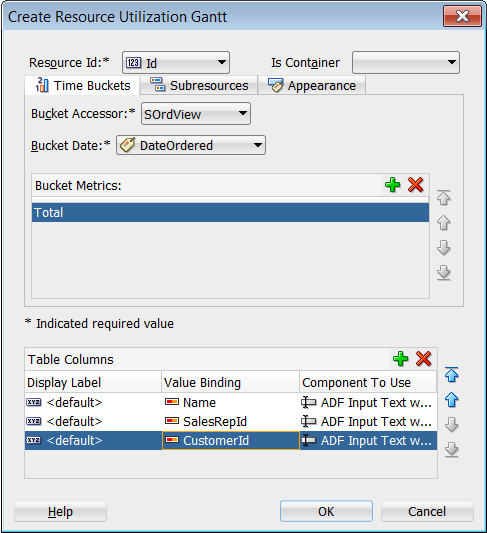
Task: Switch to the Subresources tab
Action: [x=199, y=85]
